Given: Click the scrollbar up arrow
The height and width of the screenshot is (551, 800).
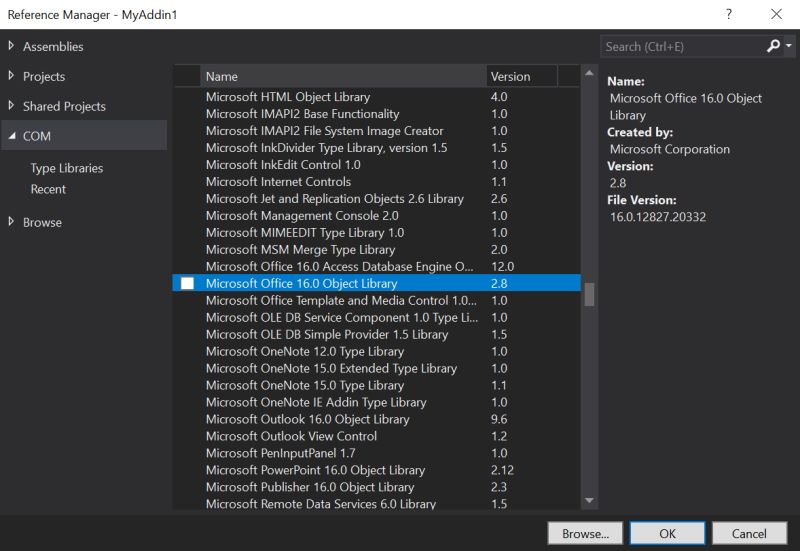Looking at the screenshot, I should point(589,73).
